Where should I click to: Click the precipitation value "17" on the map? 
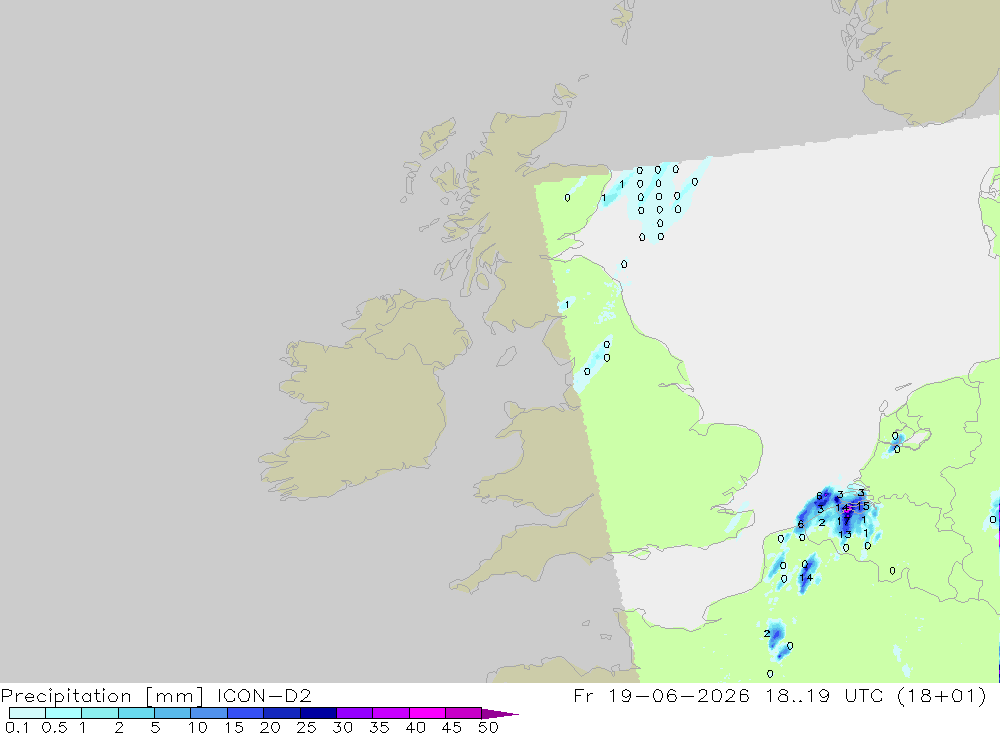843,521
